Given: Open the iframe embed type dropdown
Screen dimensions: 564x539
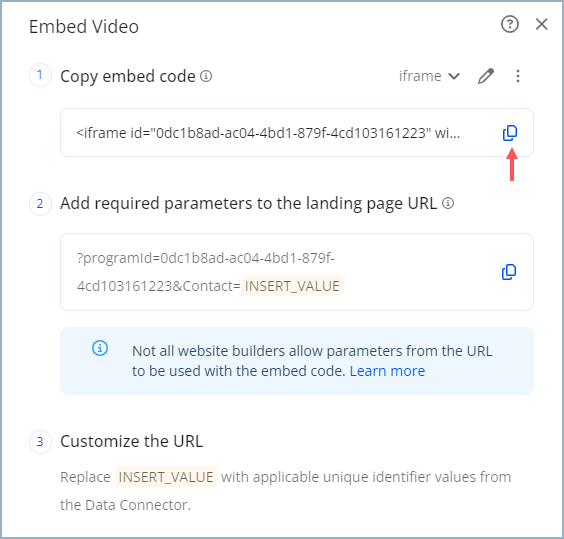Looking at the screenshot, I should [x=429, y=76].
